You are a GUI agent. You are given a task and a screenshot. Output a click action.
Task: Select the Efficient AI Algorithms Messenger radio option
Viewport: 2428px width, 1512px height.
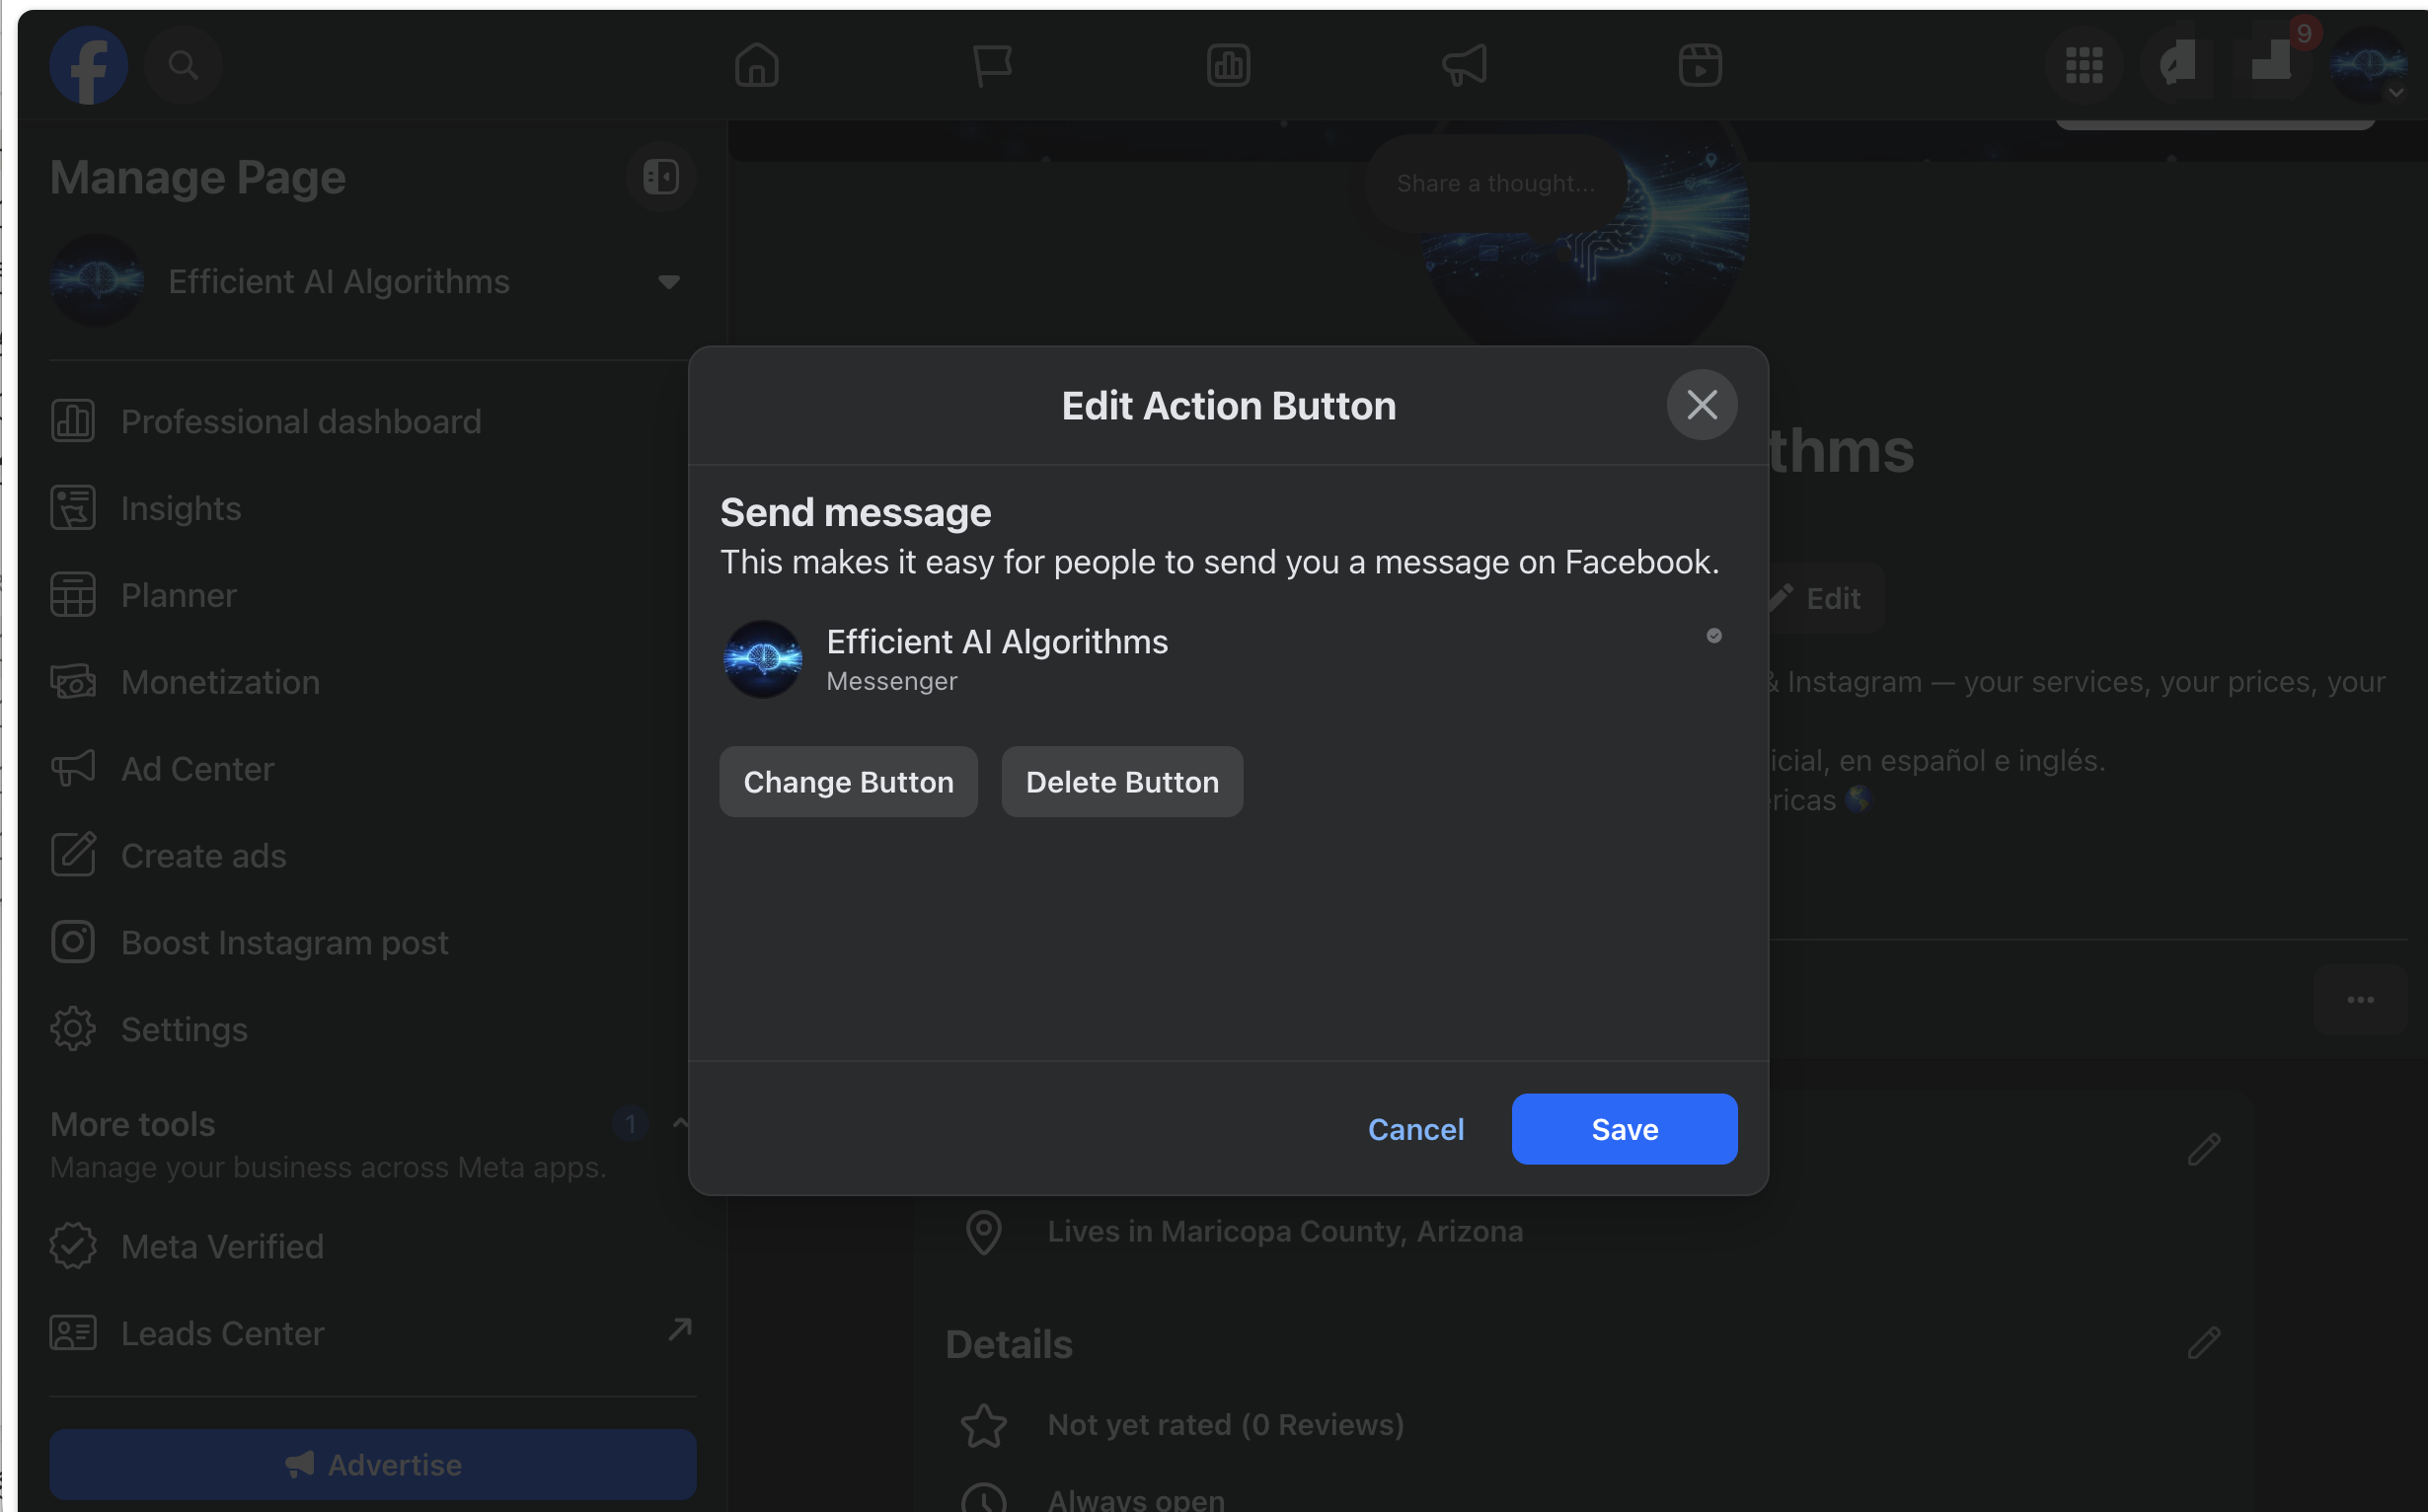coord(1714,636)
